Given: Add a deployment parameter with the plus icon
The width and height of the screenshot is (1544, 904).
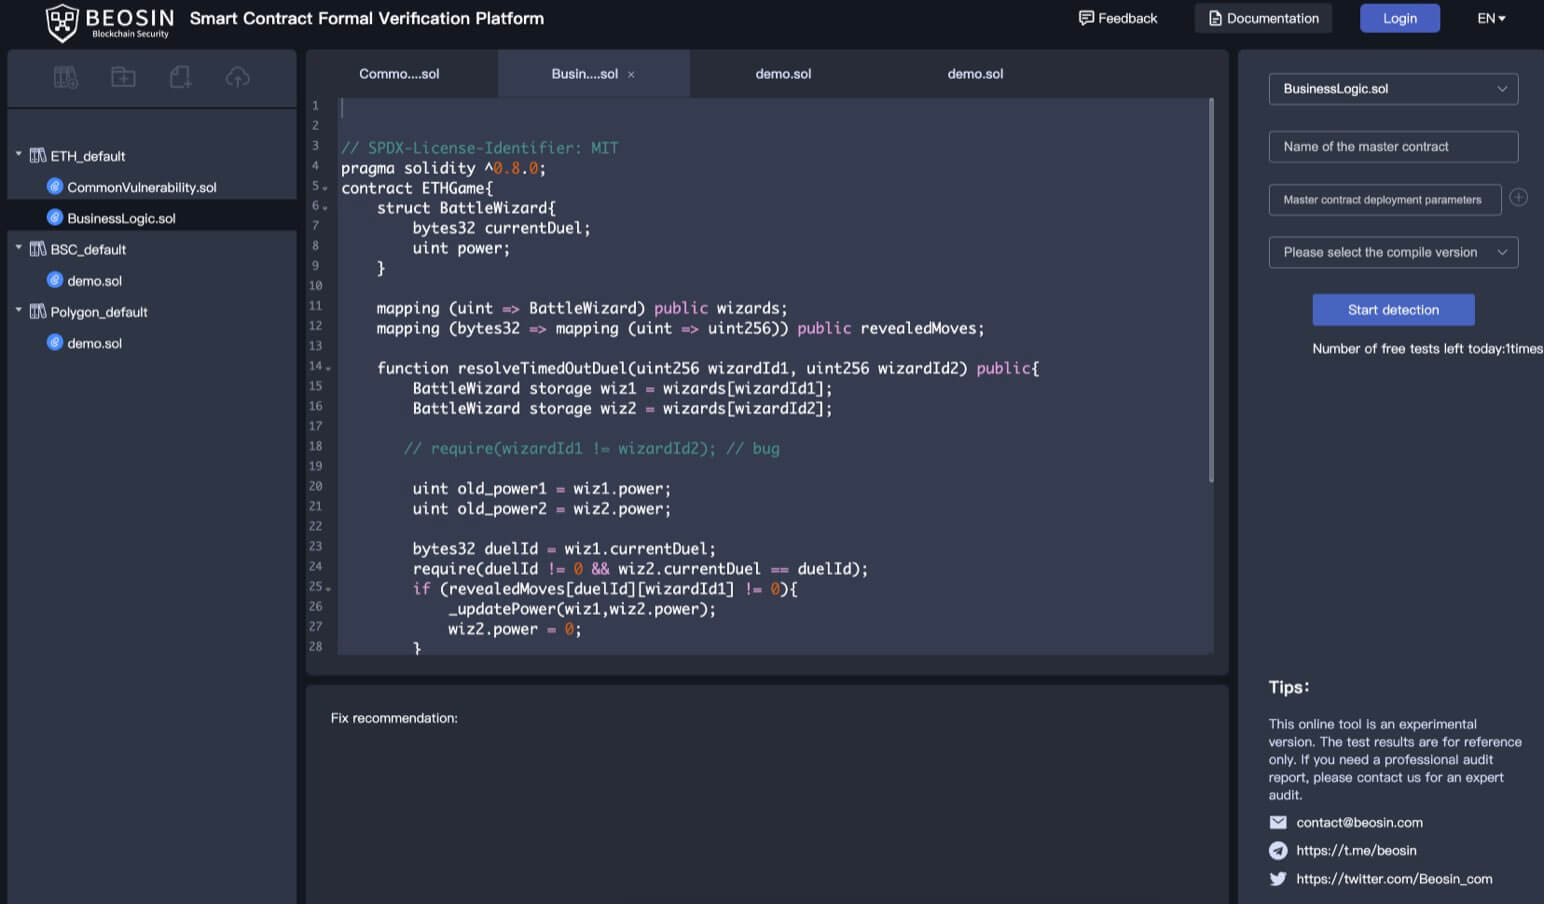Looking at the screenshot, I should coord(1518,197).
